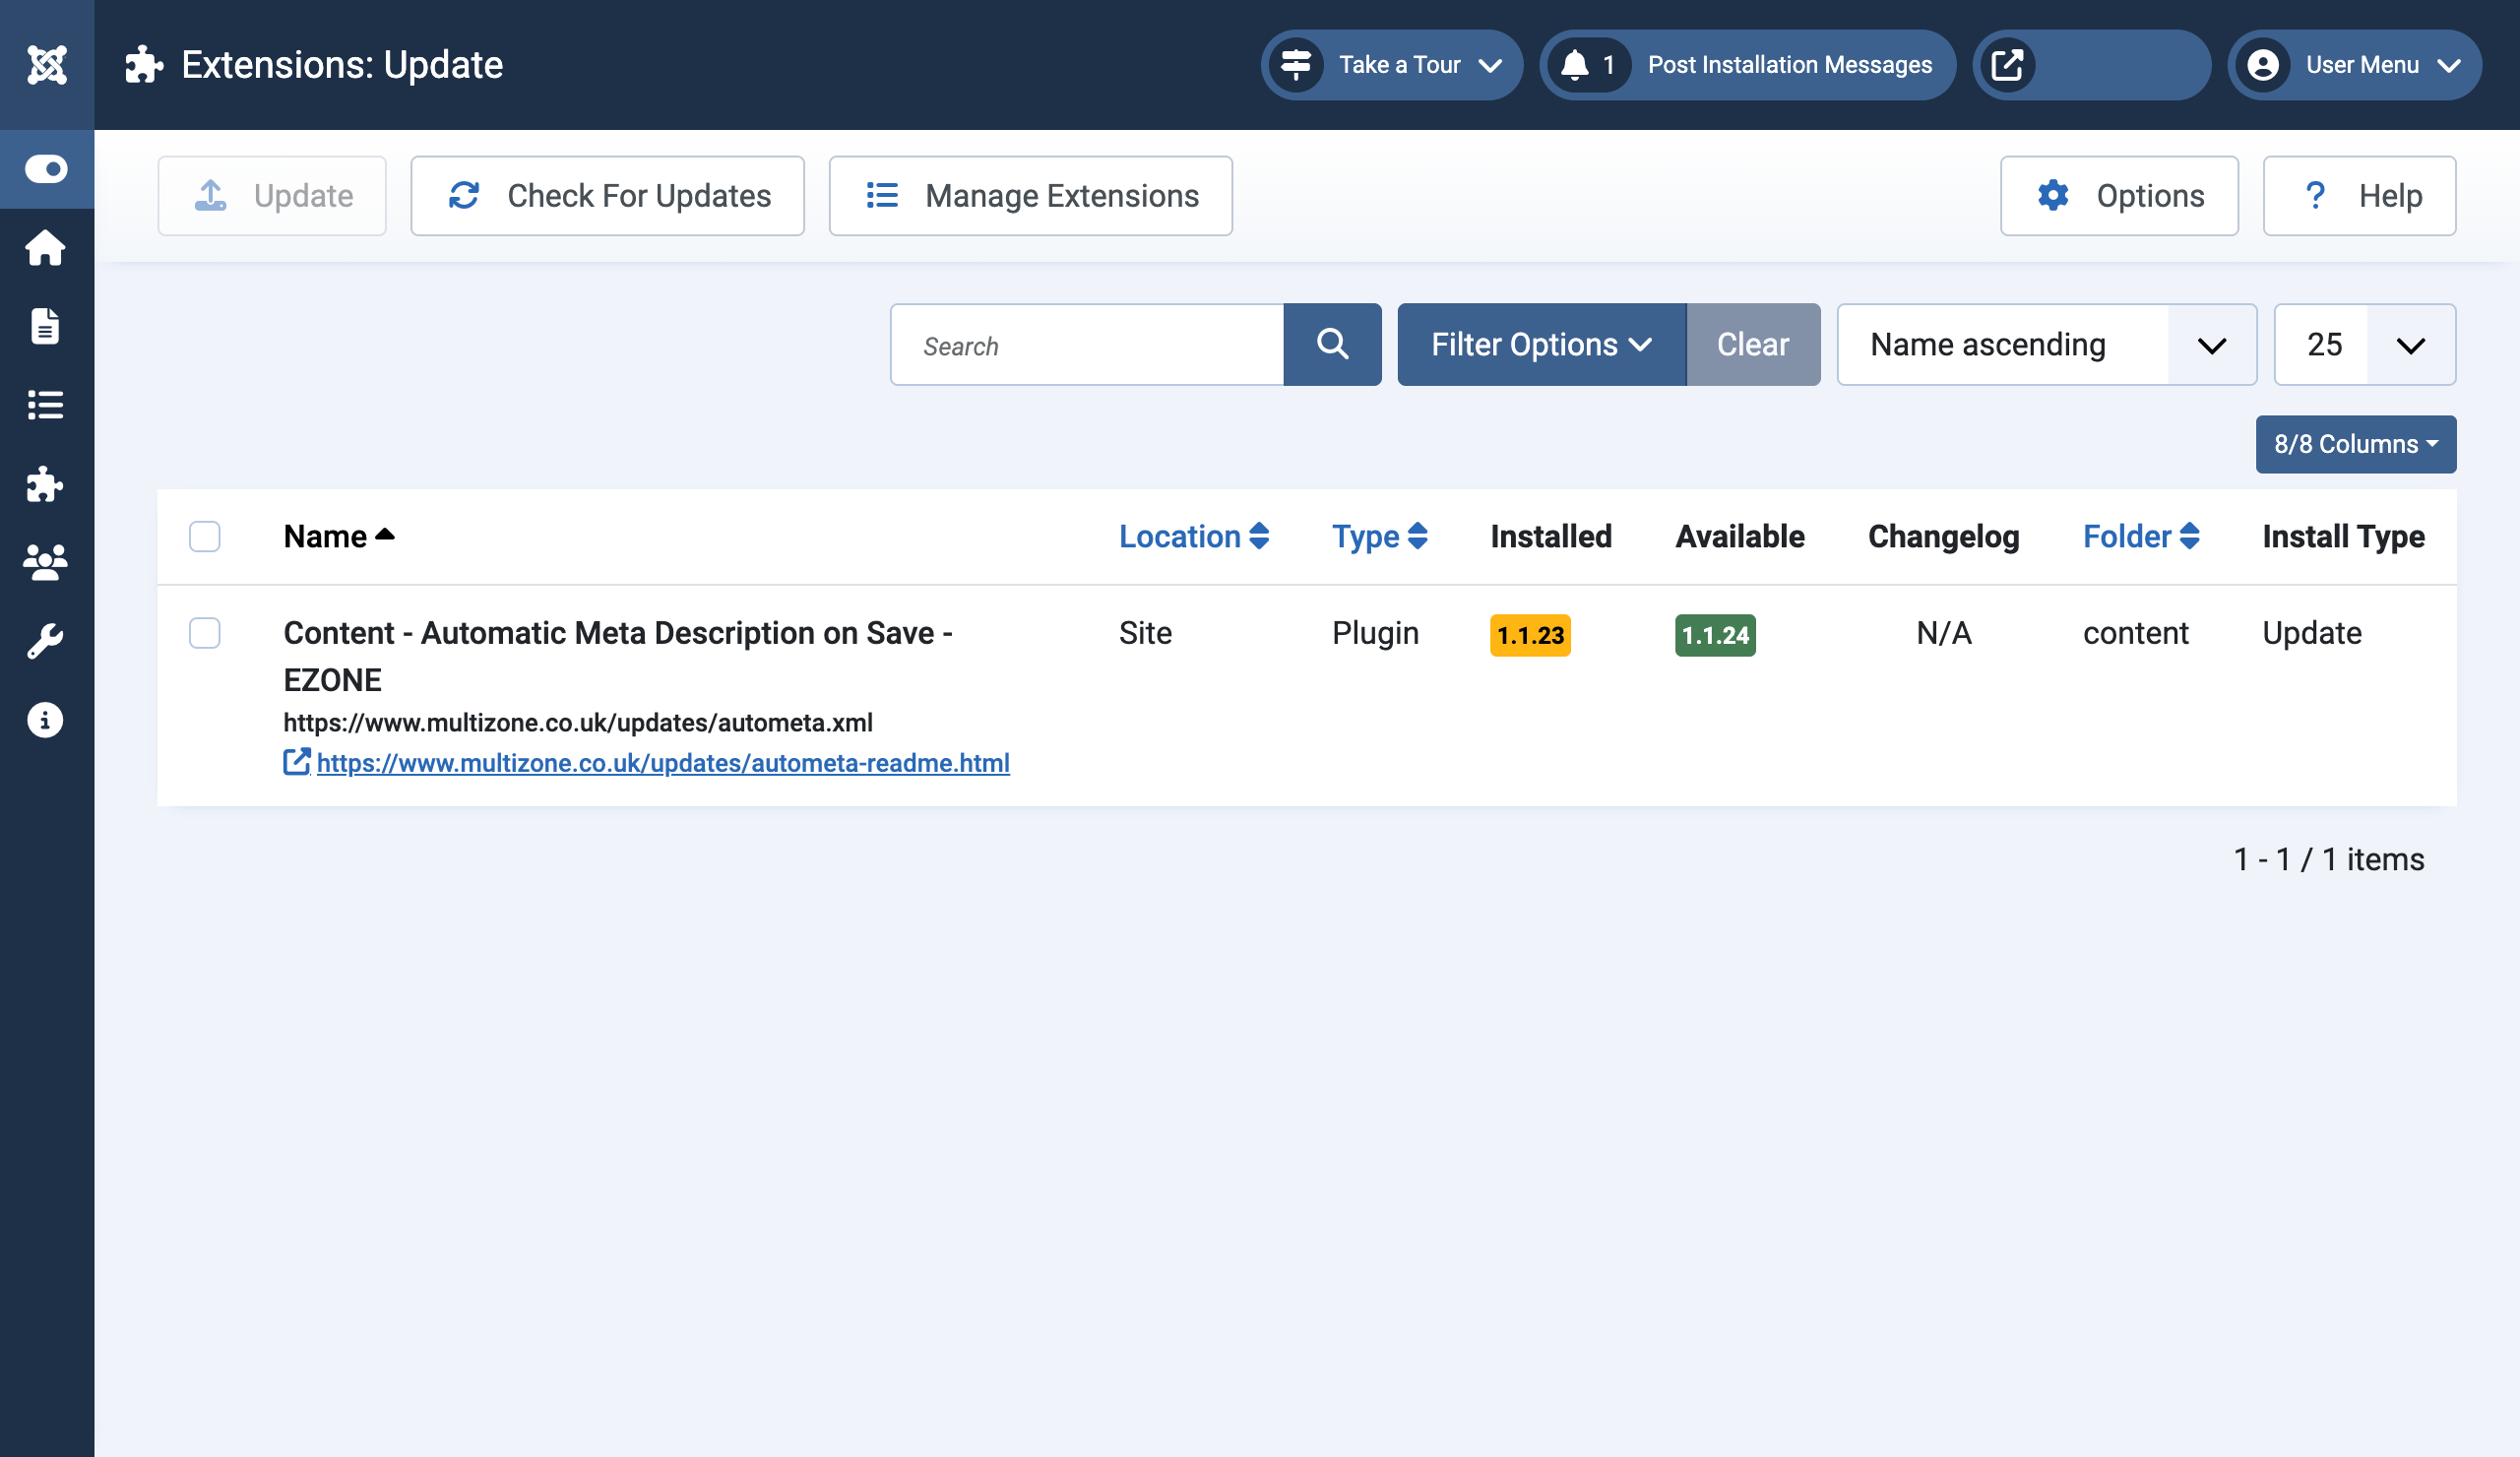Open the Take a Tour menu
Screen dimensions: 2520x1457
pos(1391,65)
